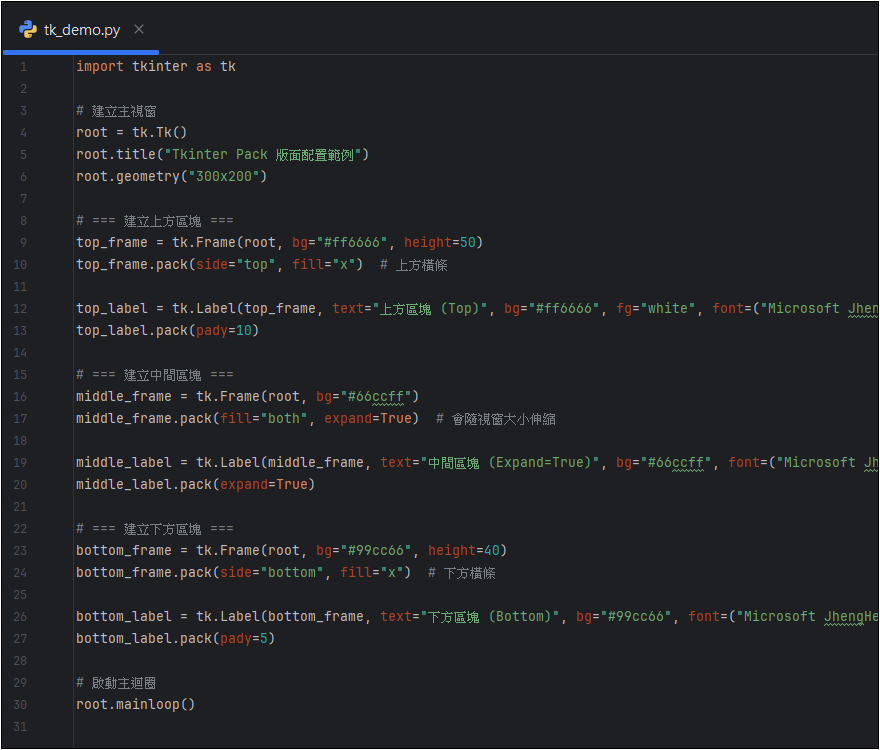The width and height of the screenshot is (880, 750).
Task: Click the Python file icon on the tk_demo.py tab
Action: point(28,29)
